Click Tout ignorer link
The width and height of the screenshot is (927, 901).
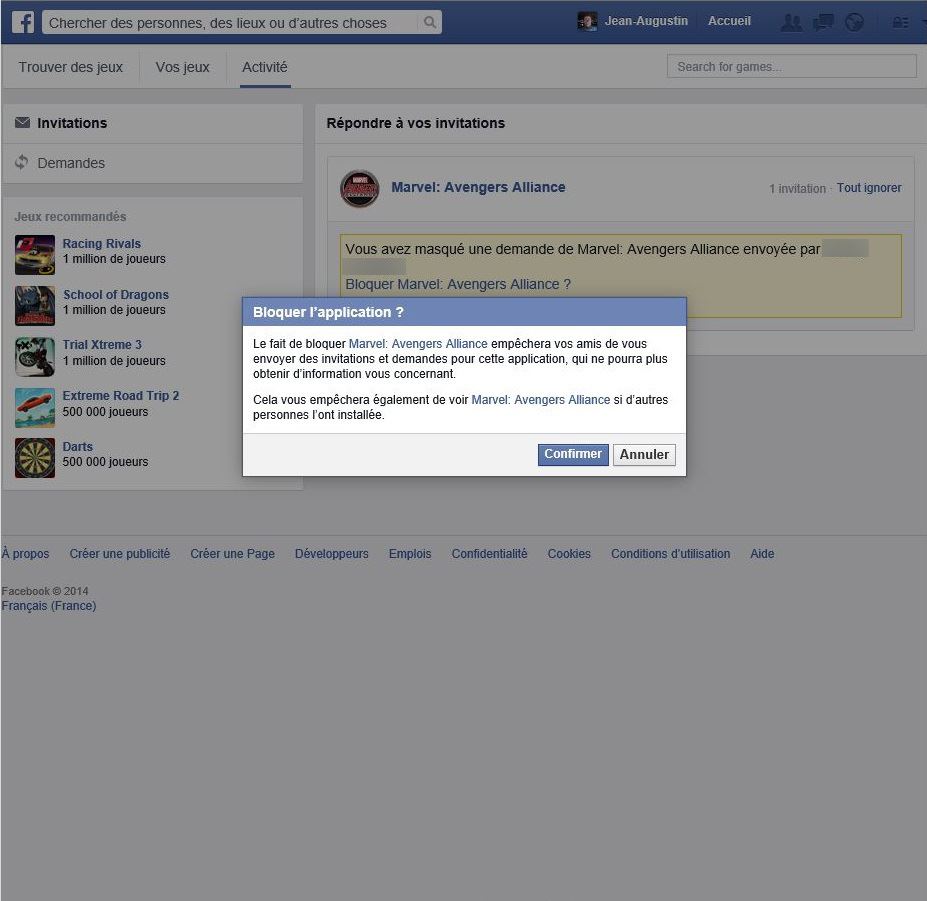[868, 188]
